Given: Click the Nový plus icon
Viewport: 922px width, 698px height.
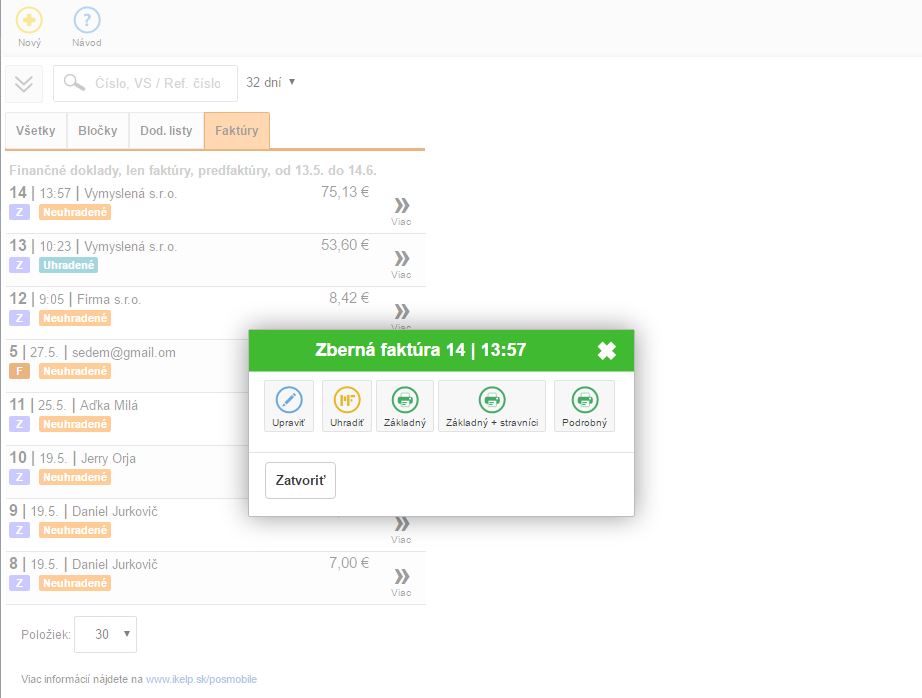Looking at the screenshot, I should (29, 22).
